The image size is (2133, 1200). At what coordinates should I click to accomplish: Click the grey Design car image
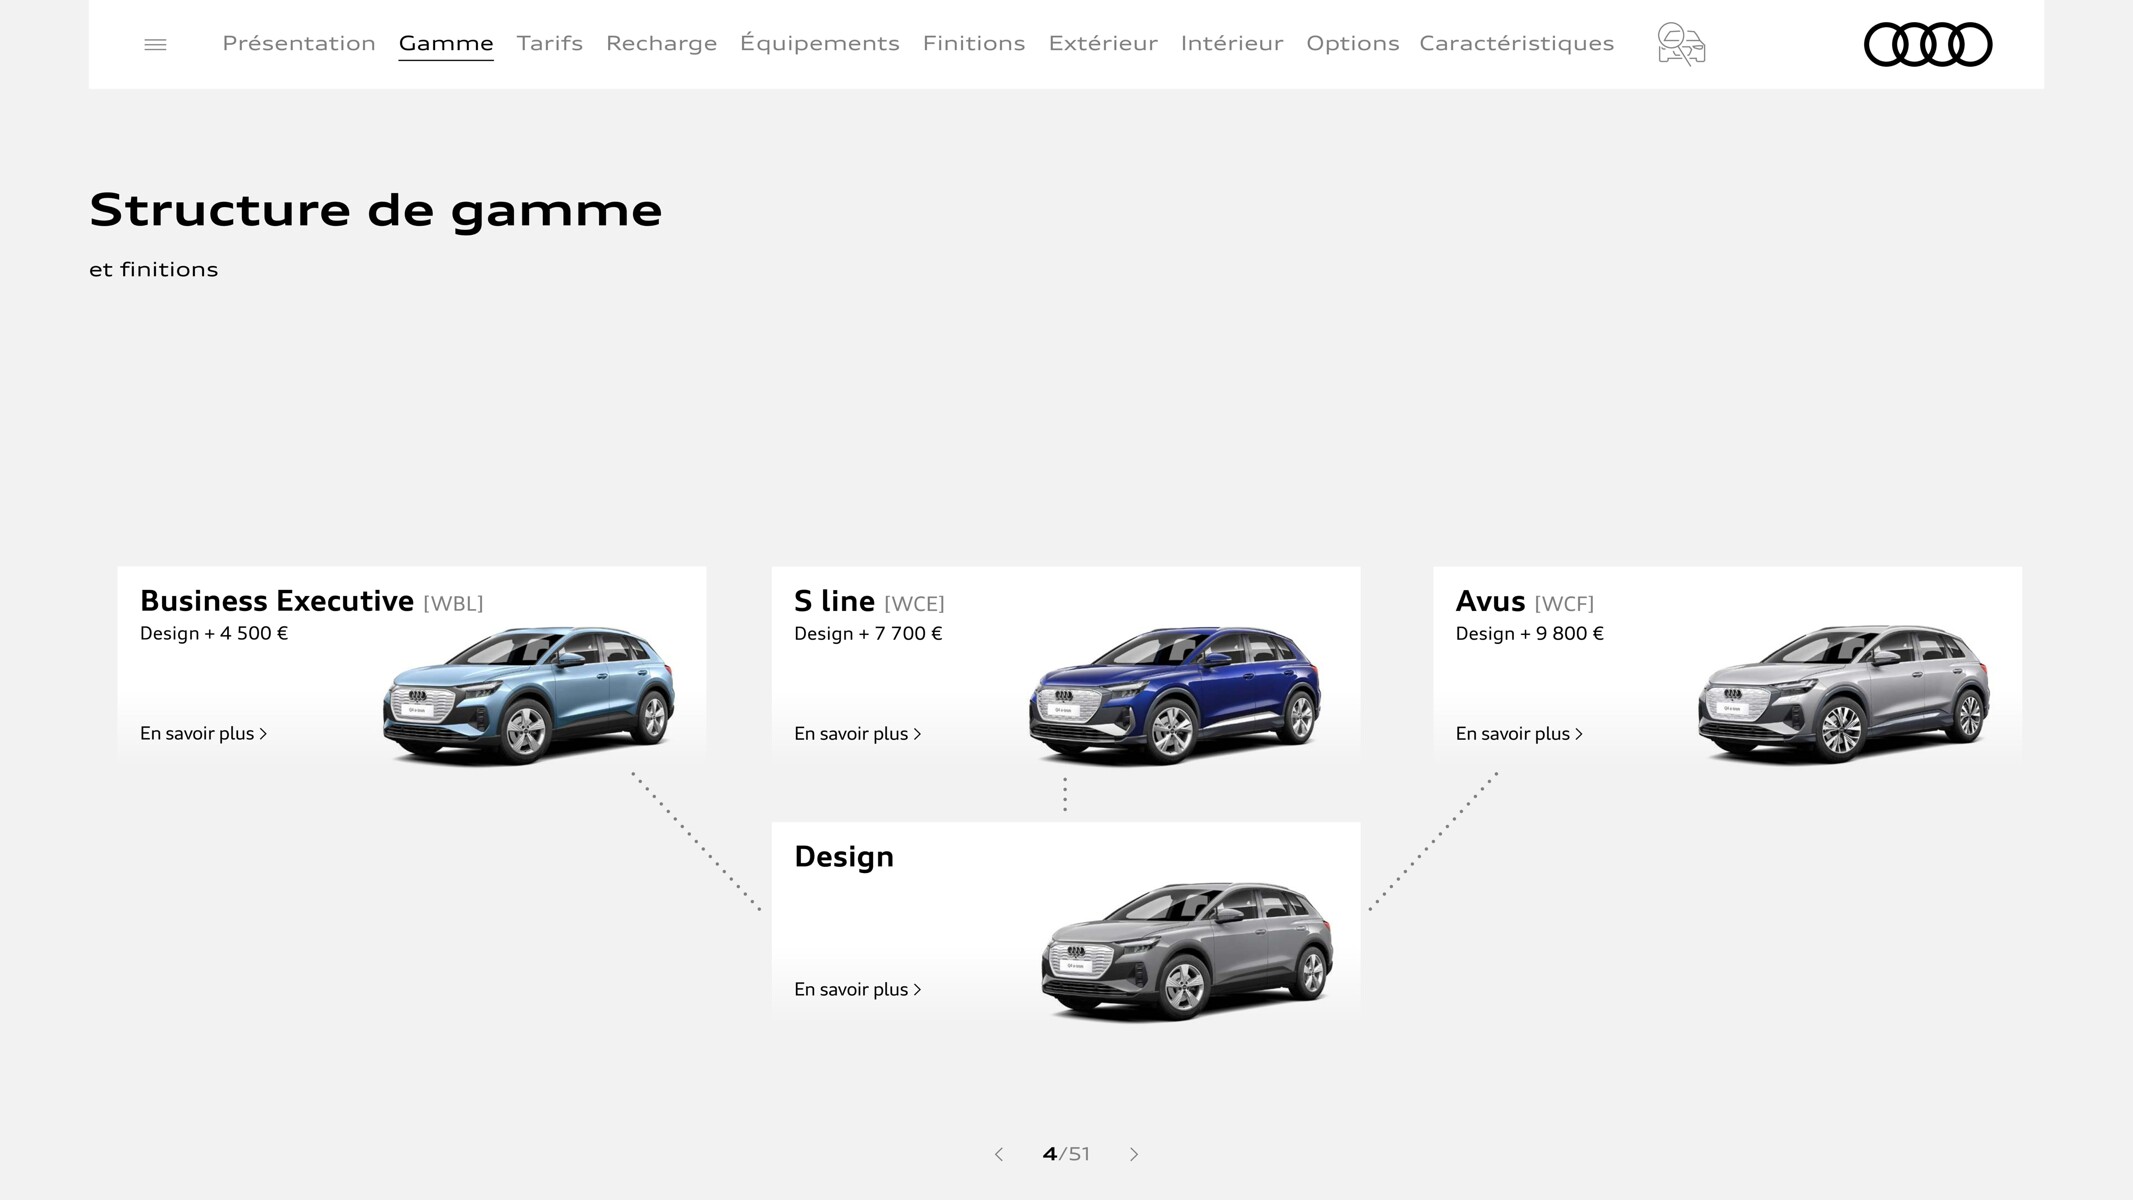[x=1187, y=951]
